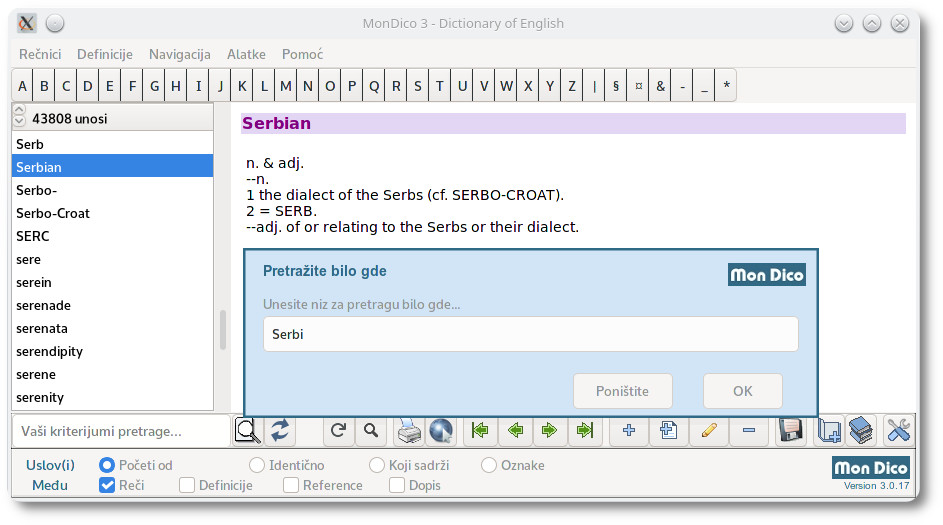Viewport: 943px width, 525px height.
Task: Click the floppy disk save icon
Action: point(791,431)
